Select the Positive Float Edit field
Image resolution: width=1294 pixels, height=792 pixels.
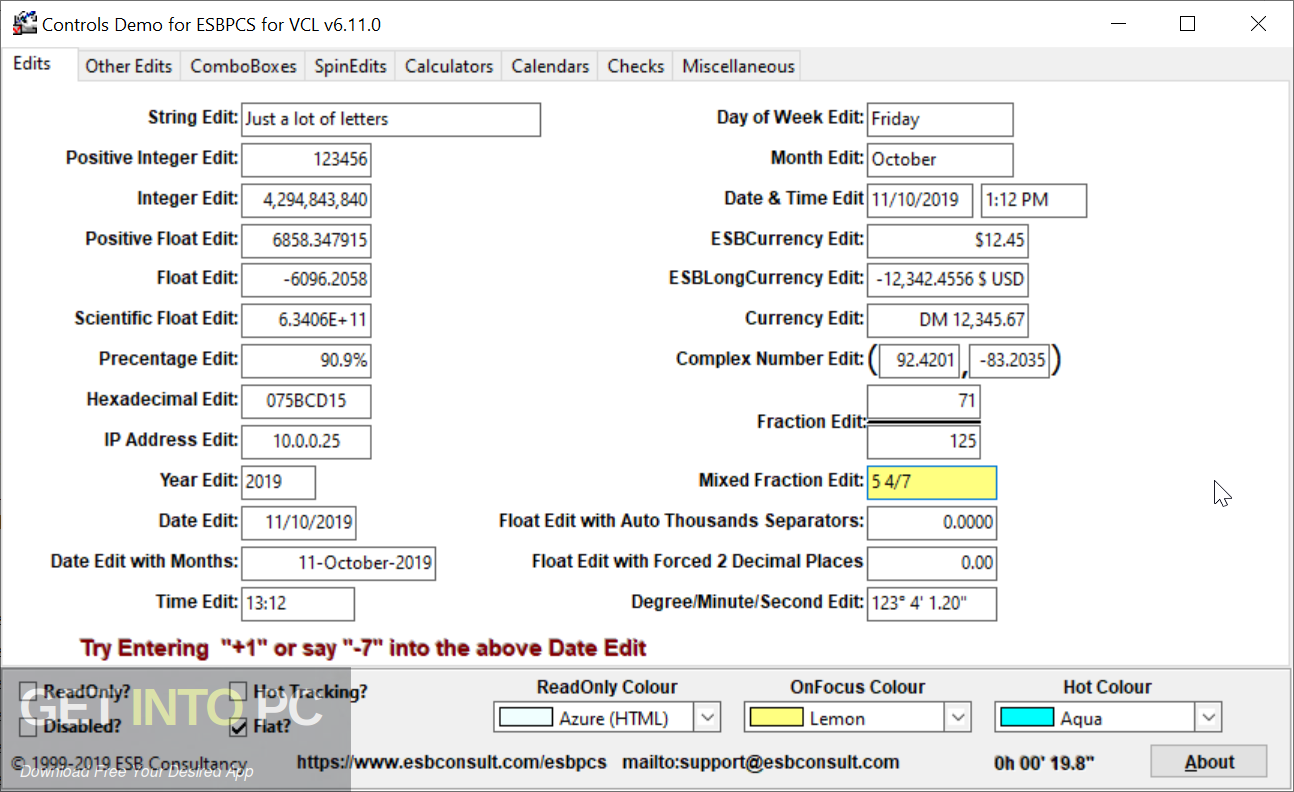[306, 240]
